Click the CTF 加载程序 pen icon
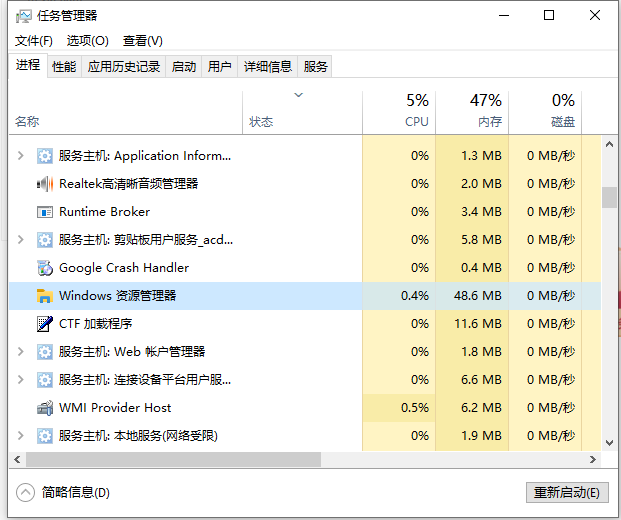This screenshot has height=520, width=621. point(45,324)
